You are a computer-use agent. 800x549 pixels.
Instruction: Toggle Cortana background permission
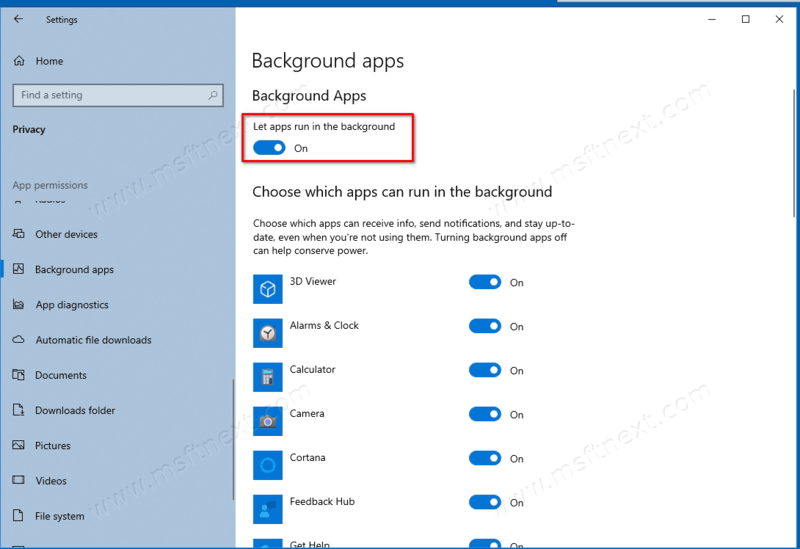[x=485, y=458]
